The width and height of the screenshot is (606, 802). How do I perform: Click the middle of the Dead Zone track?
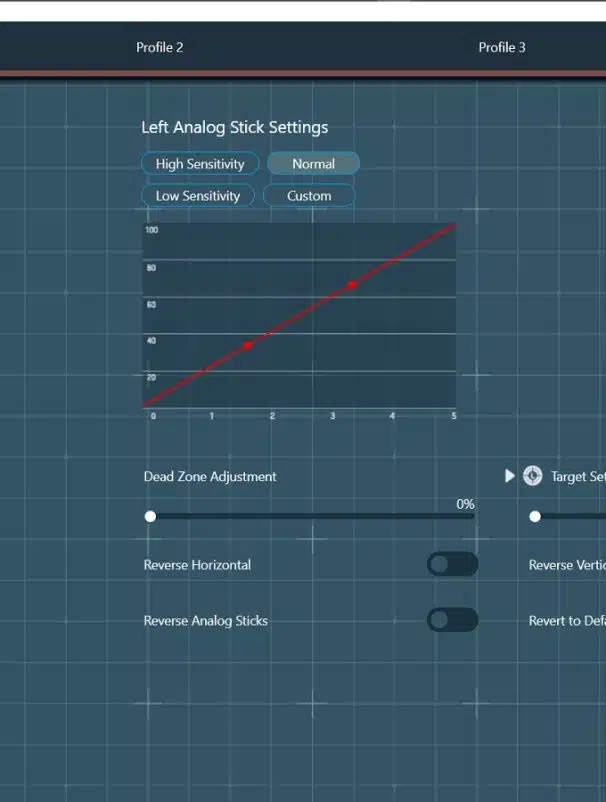[x=312, y=516]
